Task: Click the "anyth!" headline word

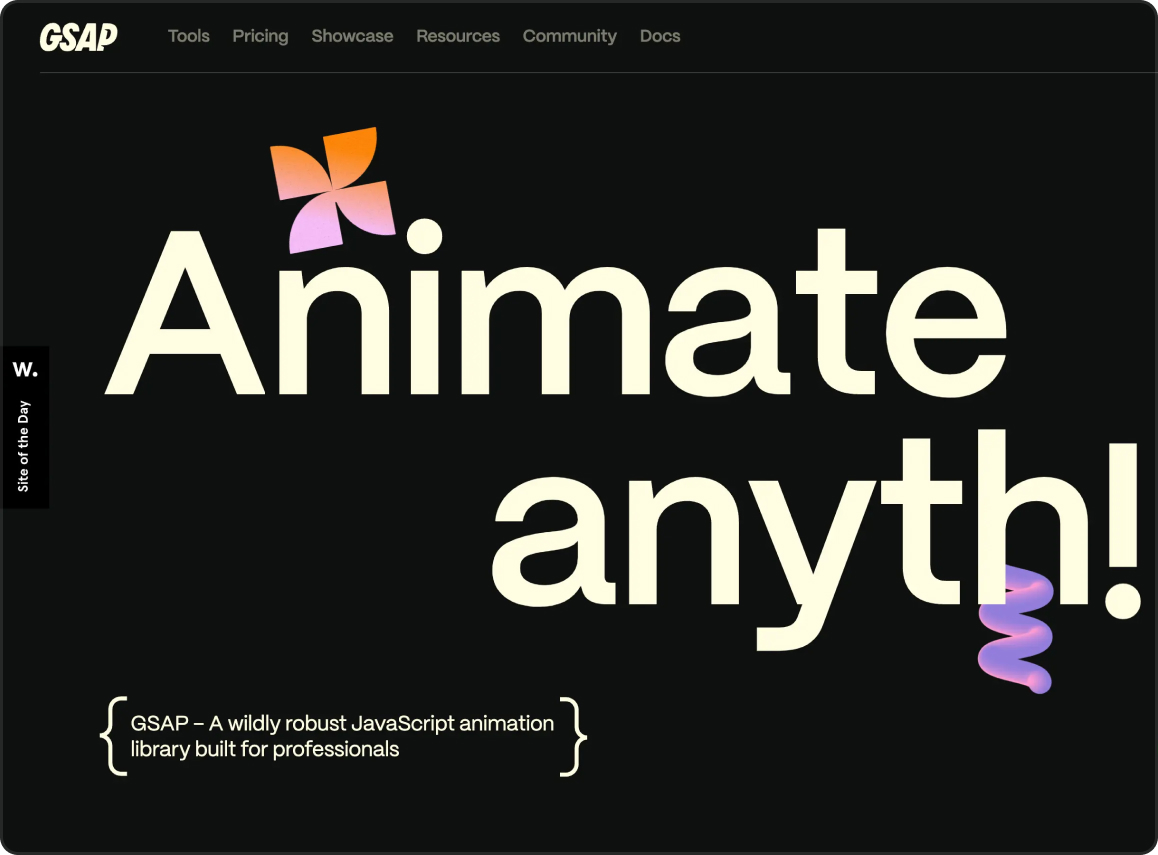Action: point(817,540)
